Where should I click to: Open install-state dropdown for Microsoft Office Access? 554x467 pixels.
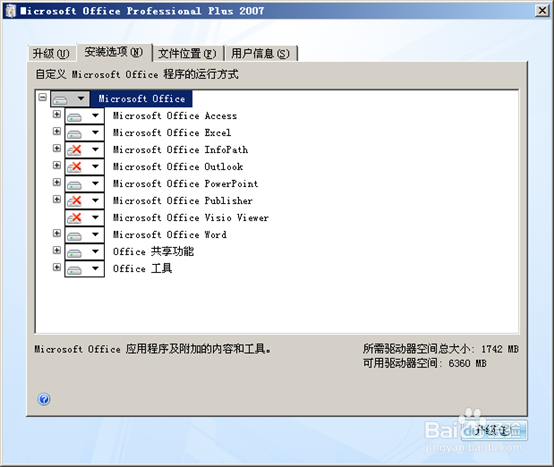tap(84, 116)
